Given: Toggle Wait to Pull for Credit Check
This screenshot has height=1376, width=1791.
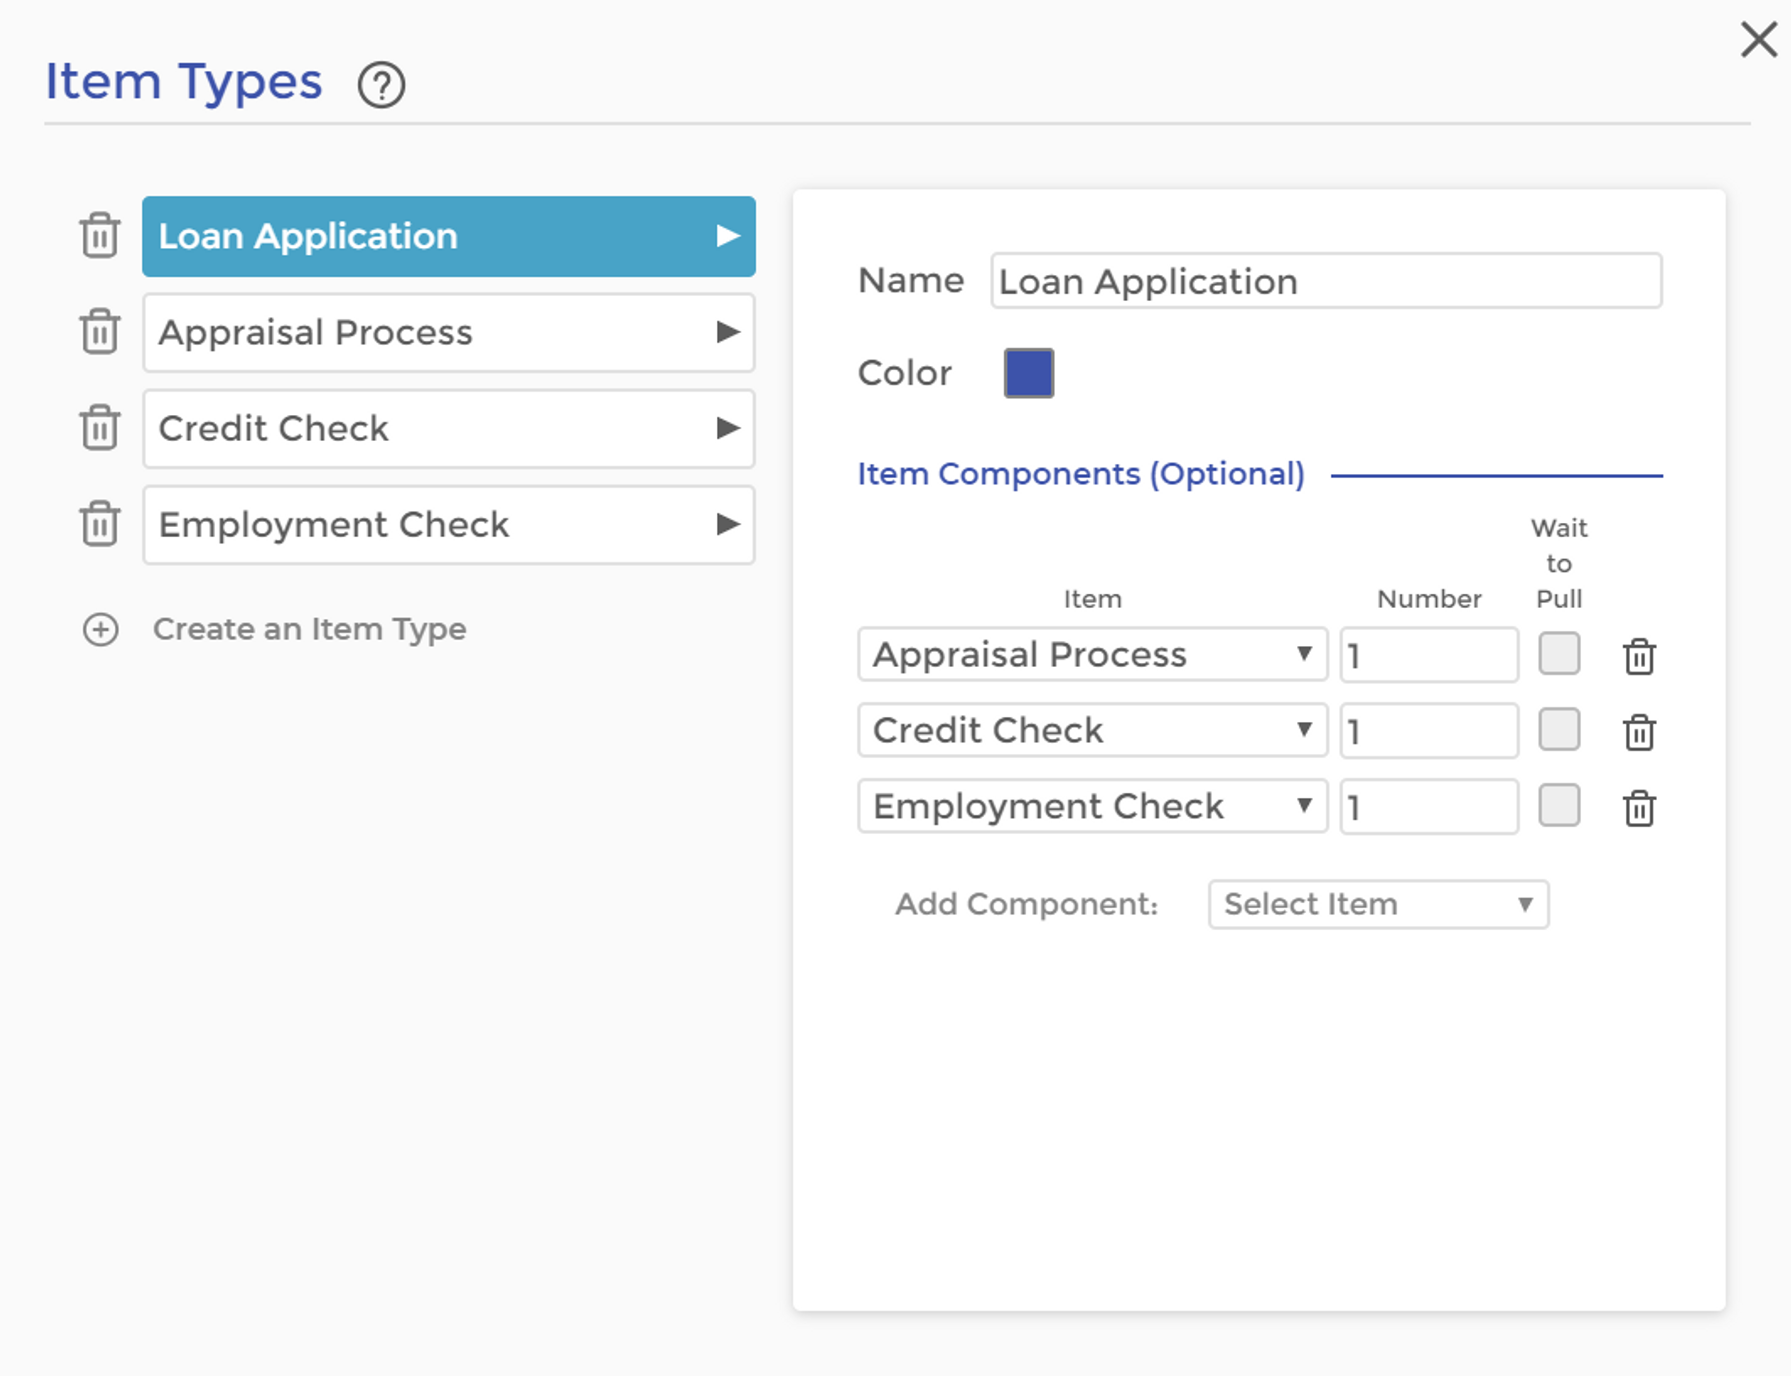Looking at the screenshot, I should tap(1559, 730).
